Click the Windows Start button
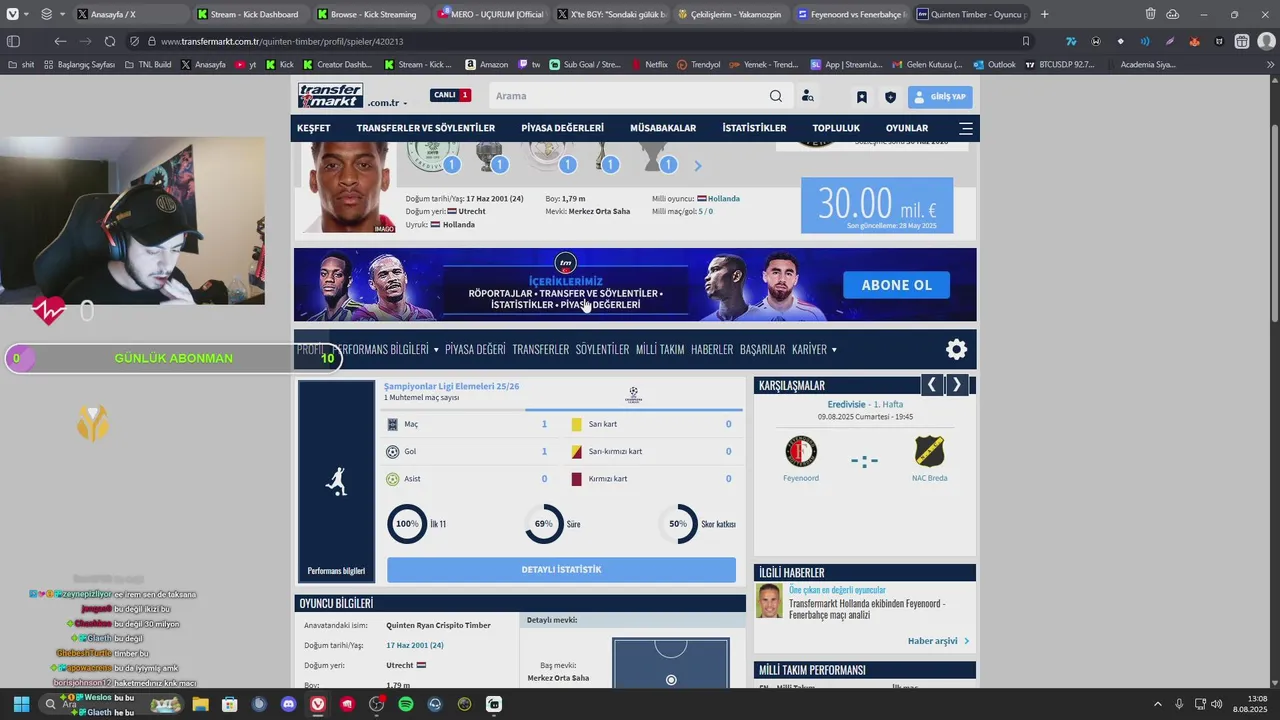Image resolution: width=1280 pixels, height=720 pixels. click(21, 704)
